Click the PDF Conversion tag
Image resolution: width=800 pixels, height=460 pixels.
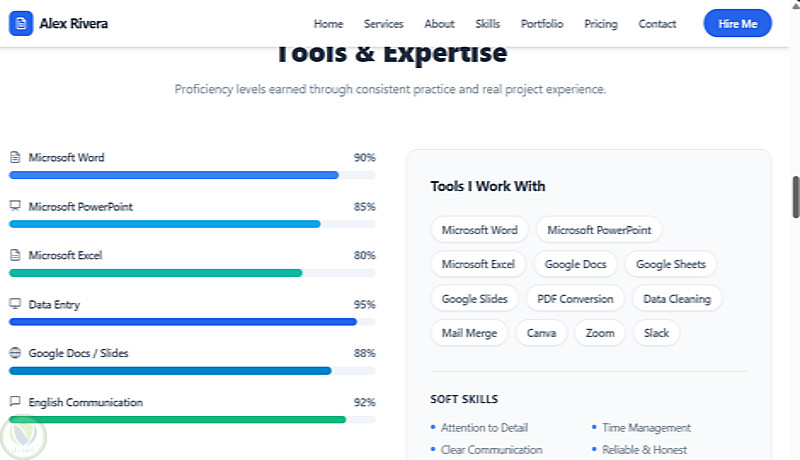pyautogui.click(x=574, y=298)
